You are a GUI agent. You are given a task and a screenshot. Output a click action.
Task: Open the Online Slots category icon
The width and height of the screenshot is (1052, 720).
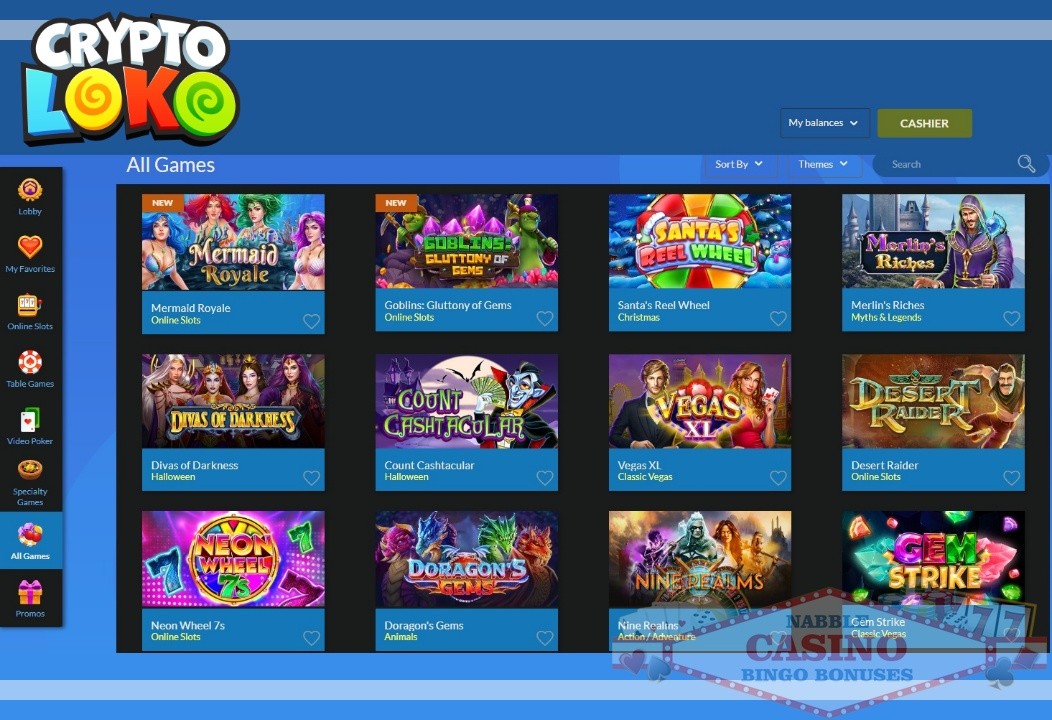pos(30,308)
